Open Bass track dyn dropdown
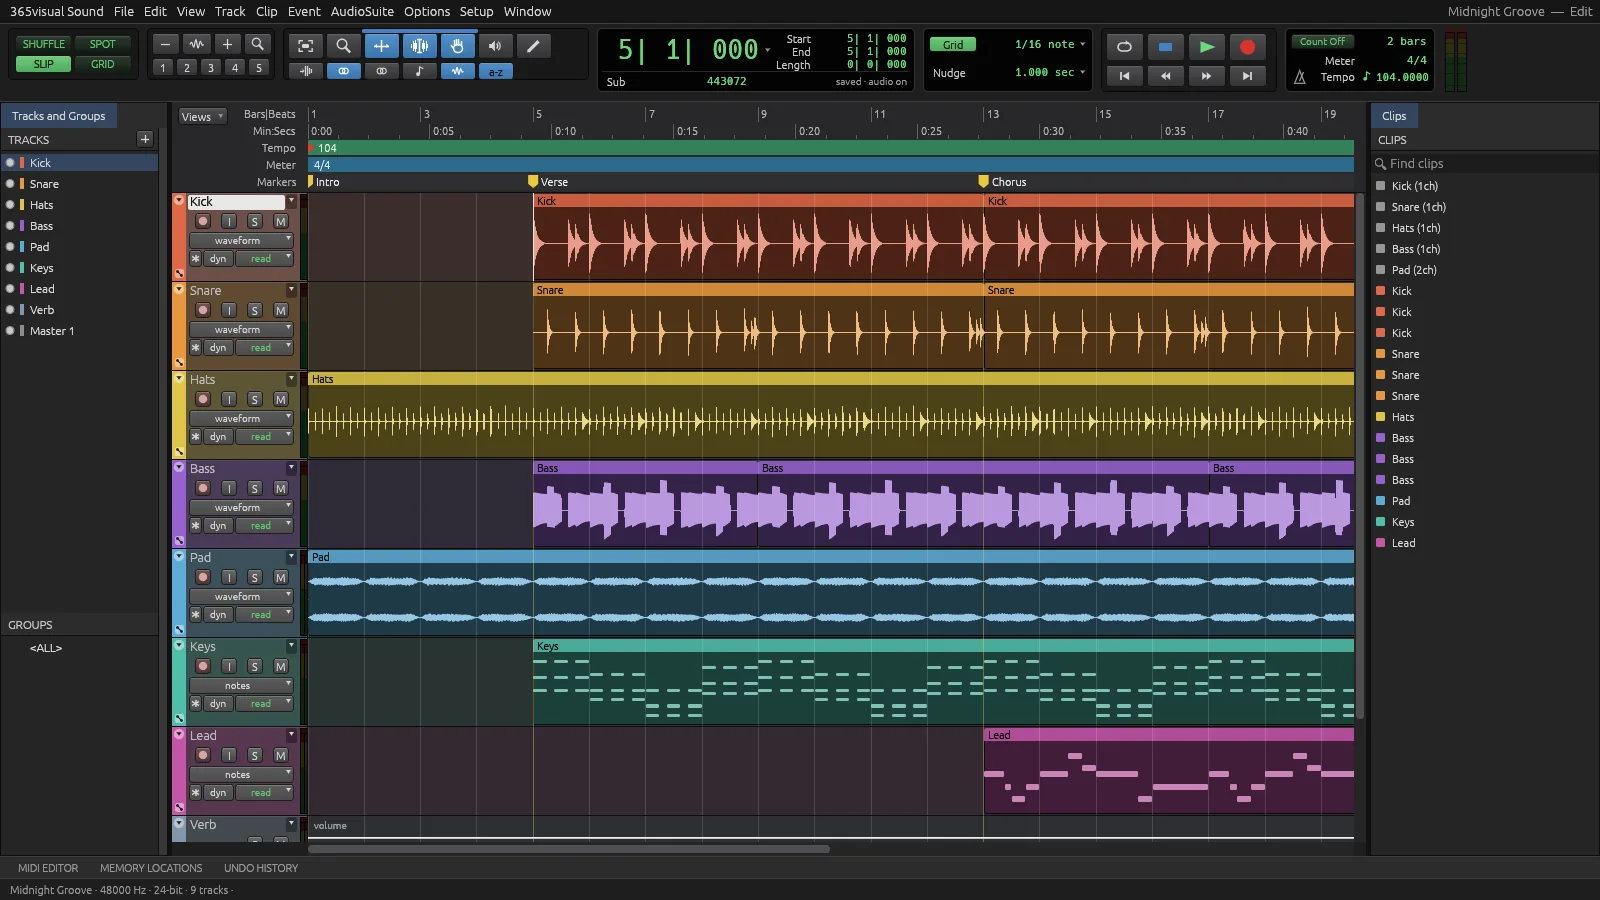The image size is (1600, 900). [x=218, y=525]
